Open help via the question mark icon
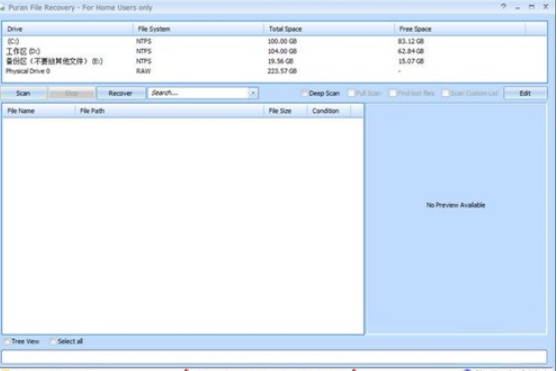Viewport: 557px width, 371px height. pyautogui.click(x=503, y=6)
